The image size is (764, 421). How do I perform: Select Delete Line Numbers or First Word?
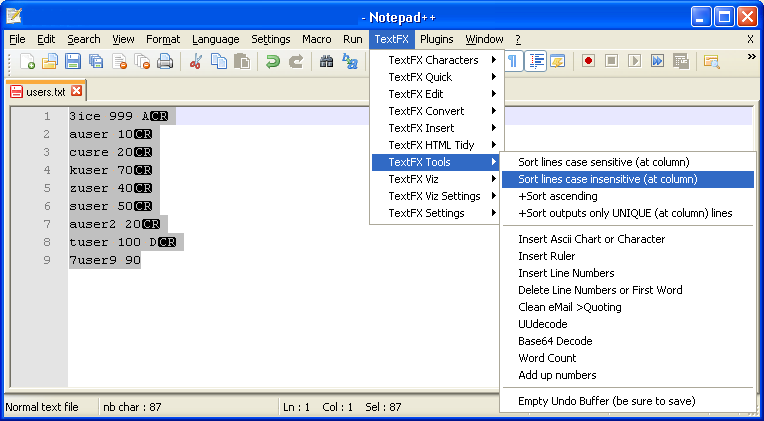[x=628, y=290]
